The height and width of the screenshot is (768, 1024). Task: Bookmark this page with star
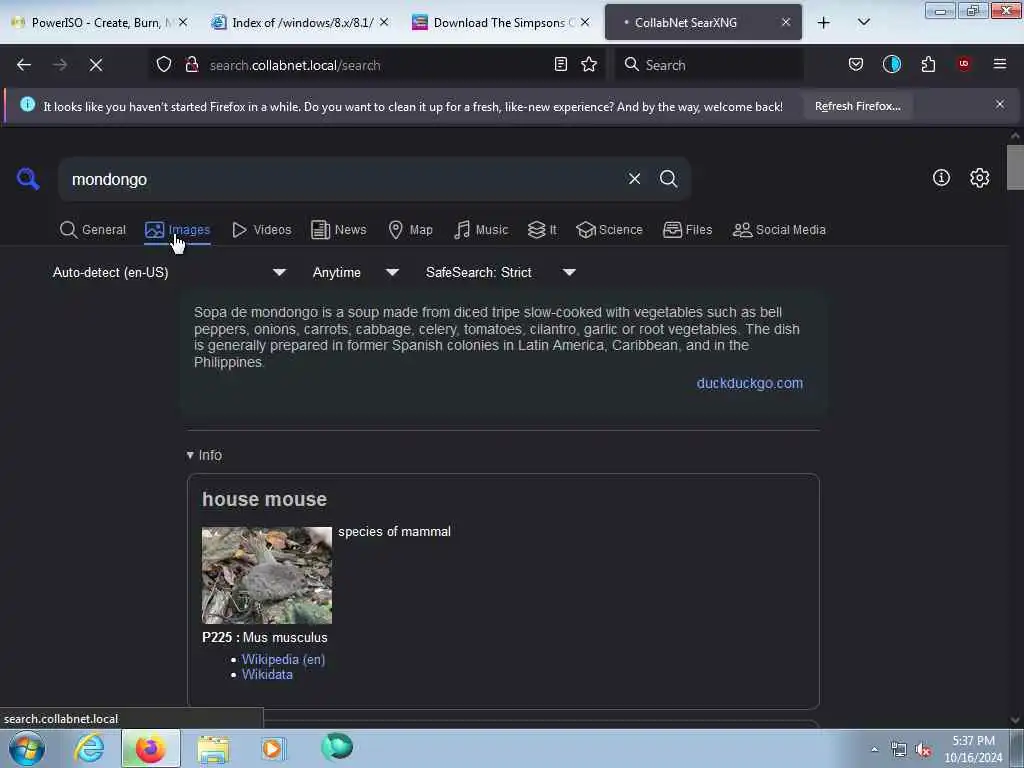[589, 64]
